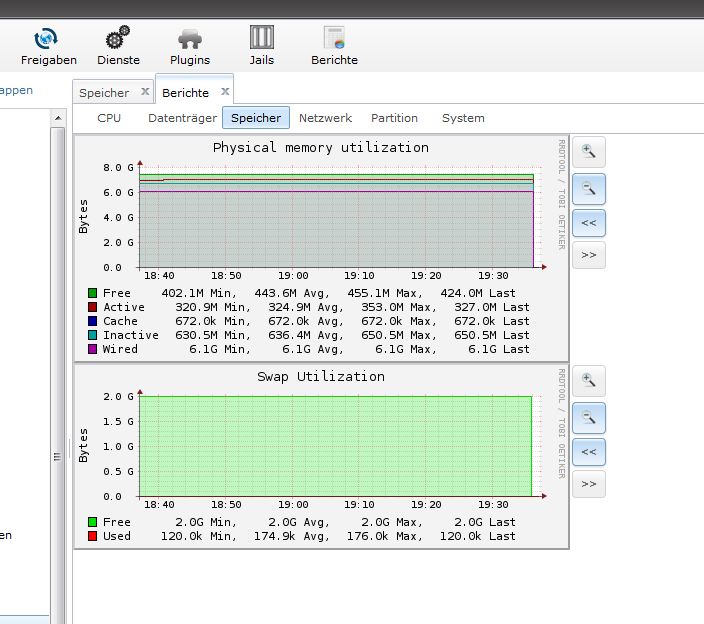Open Plugins section
Image resolution: width=704 pixels, height=624 pixels.
point(190,47)
